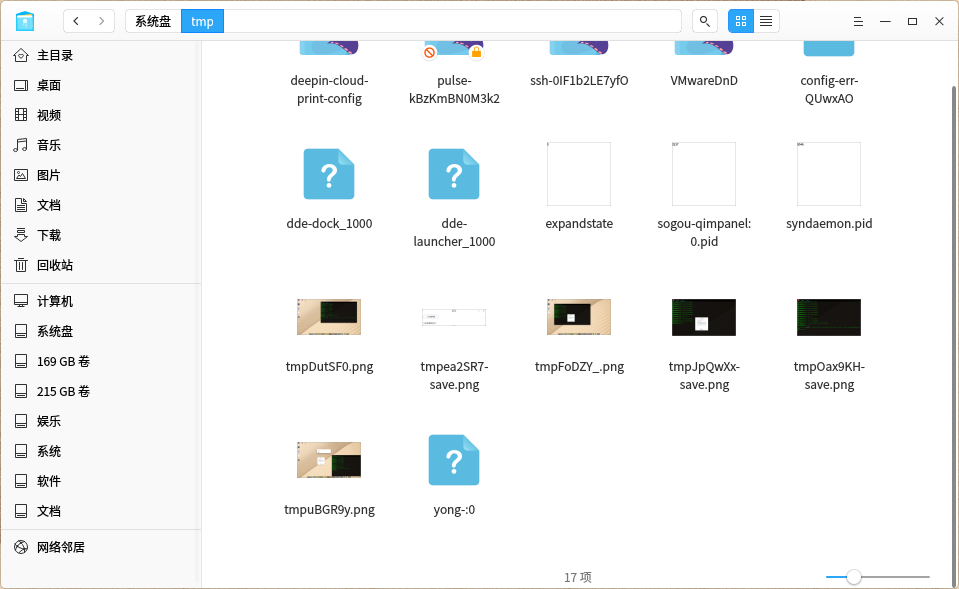Image resolution: width=959 pixels, height=589 pixels.
Task: Select the tmpFoDZY_.png thumbnail
Action: tap(579, 317)
